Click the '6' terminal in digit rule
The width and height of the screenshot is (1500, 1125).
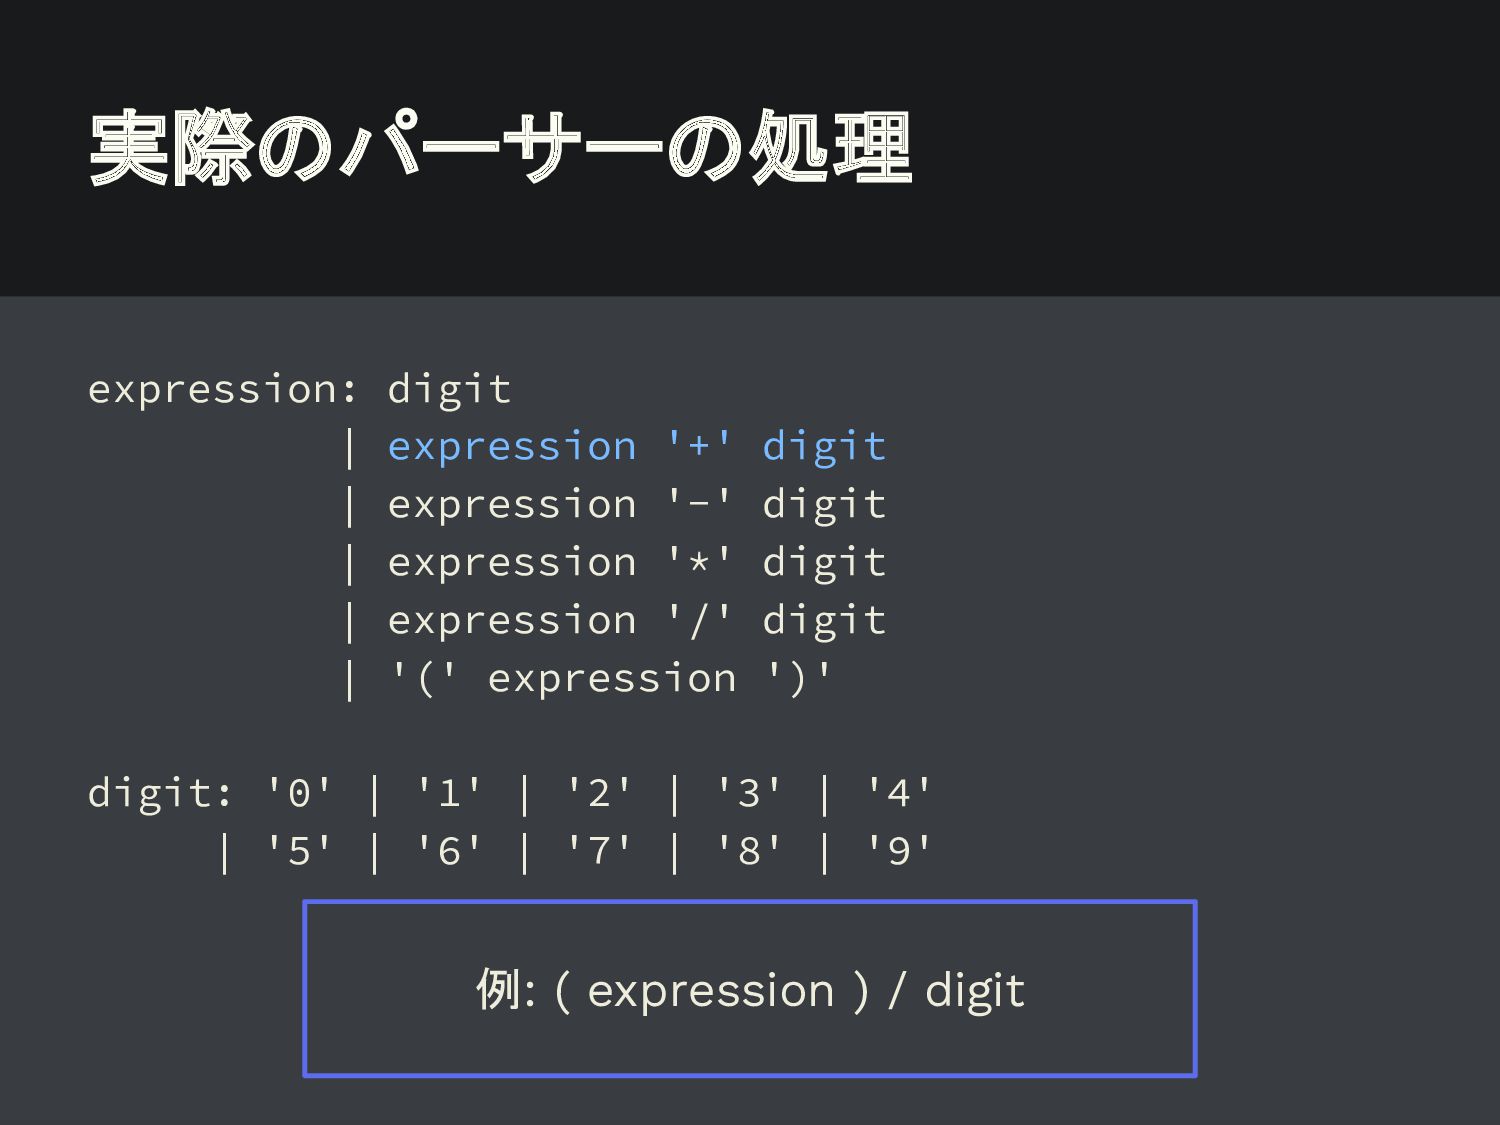click(x=449, y=851)
